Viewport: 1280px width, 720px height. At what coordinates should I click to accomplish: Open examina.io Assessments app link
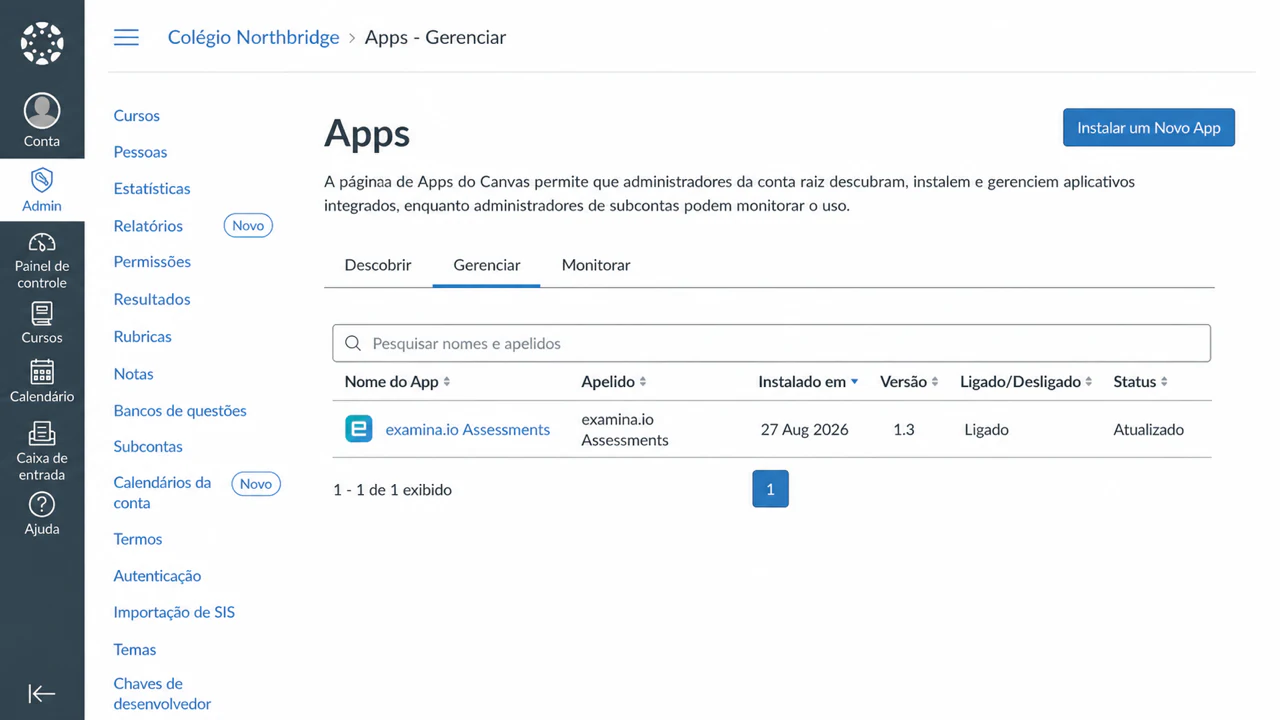click(468, 429)
